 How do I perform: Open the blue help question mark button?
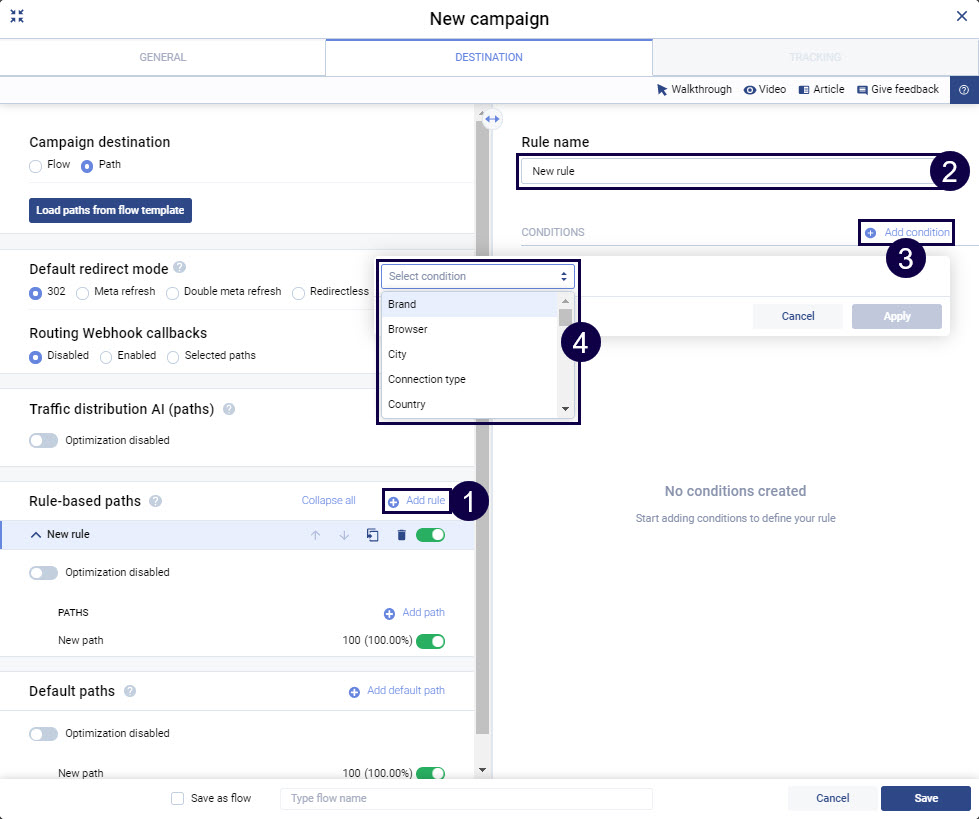click(963, 90)
